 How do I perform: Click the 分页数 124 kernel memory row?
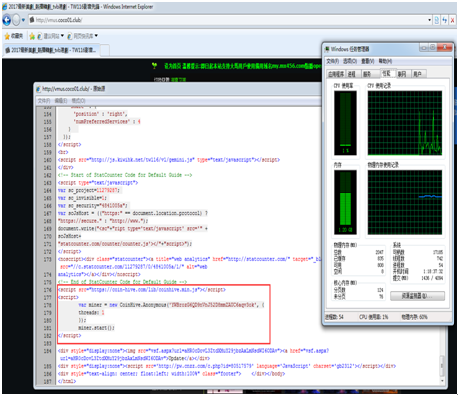(x=358, y=290)
